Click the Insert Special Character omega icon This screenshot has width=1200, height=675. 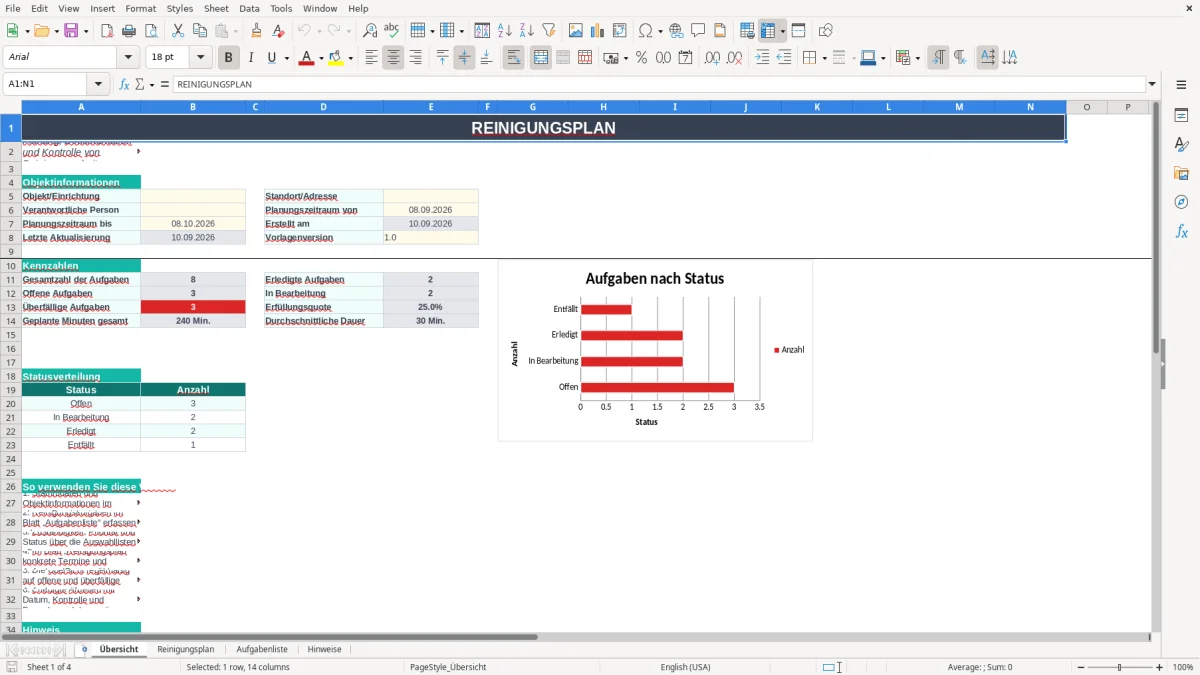(645, 31)
